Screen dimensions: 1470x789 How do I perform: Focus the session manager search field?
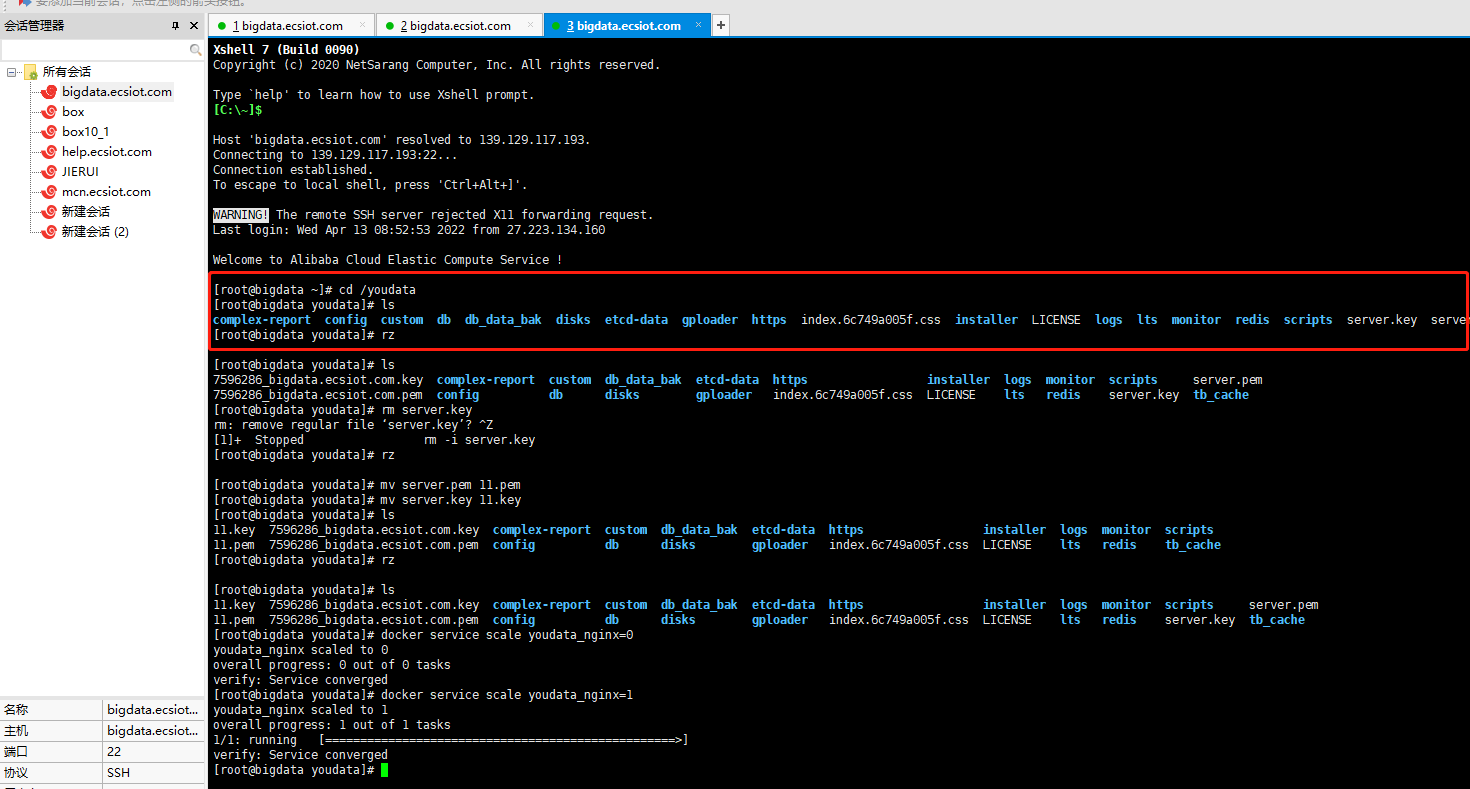pos(95,49)
